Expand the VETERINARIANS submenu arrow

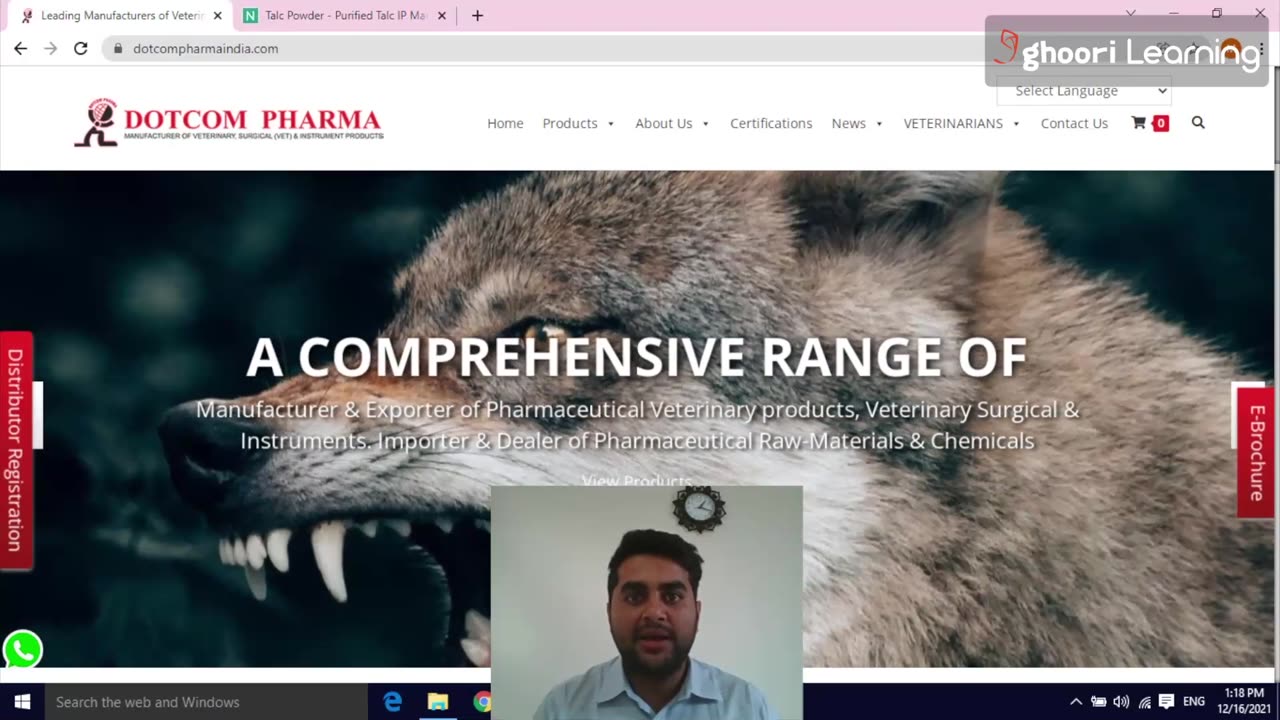pyautogui.click(x=1016, y=124)
